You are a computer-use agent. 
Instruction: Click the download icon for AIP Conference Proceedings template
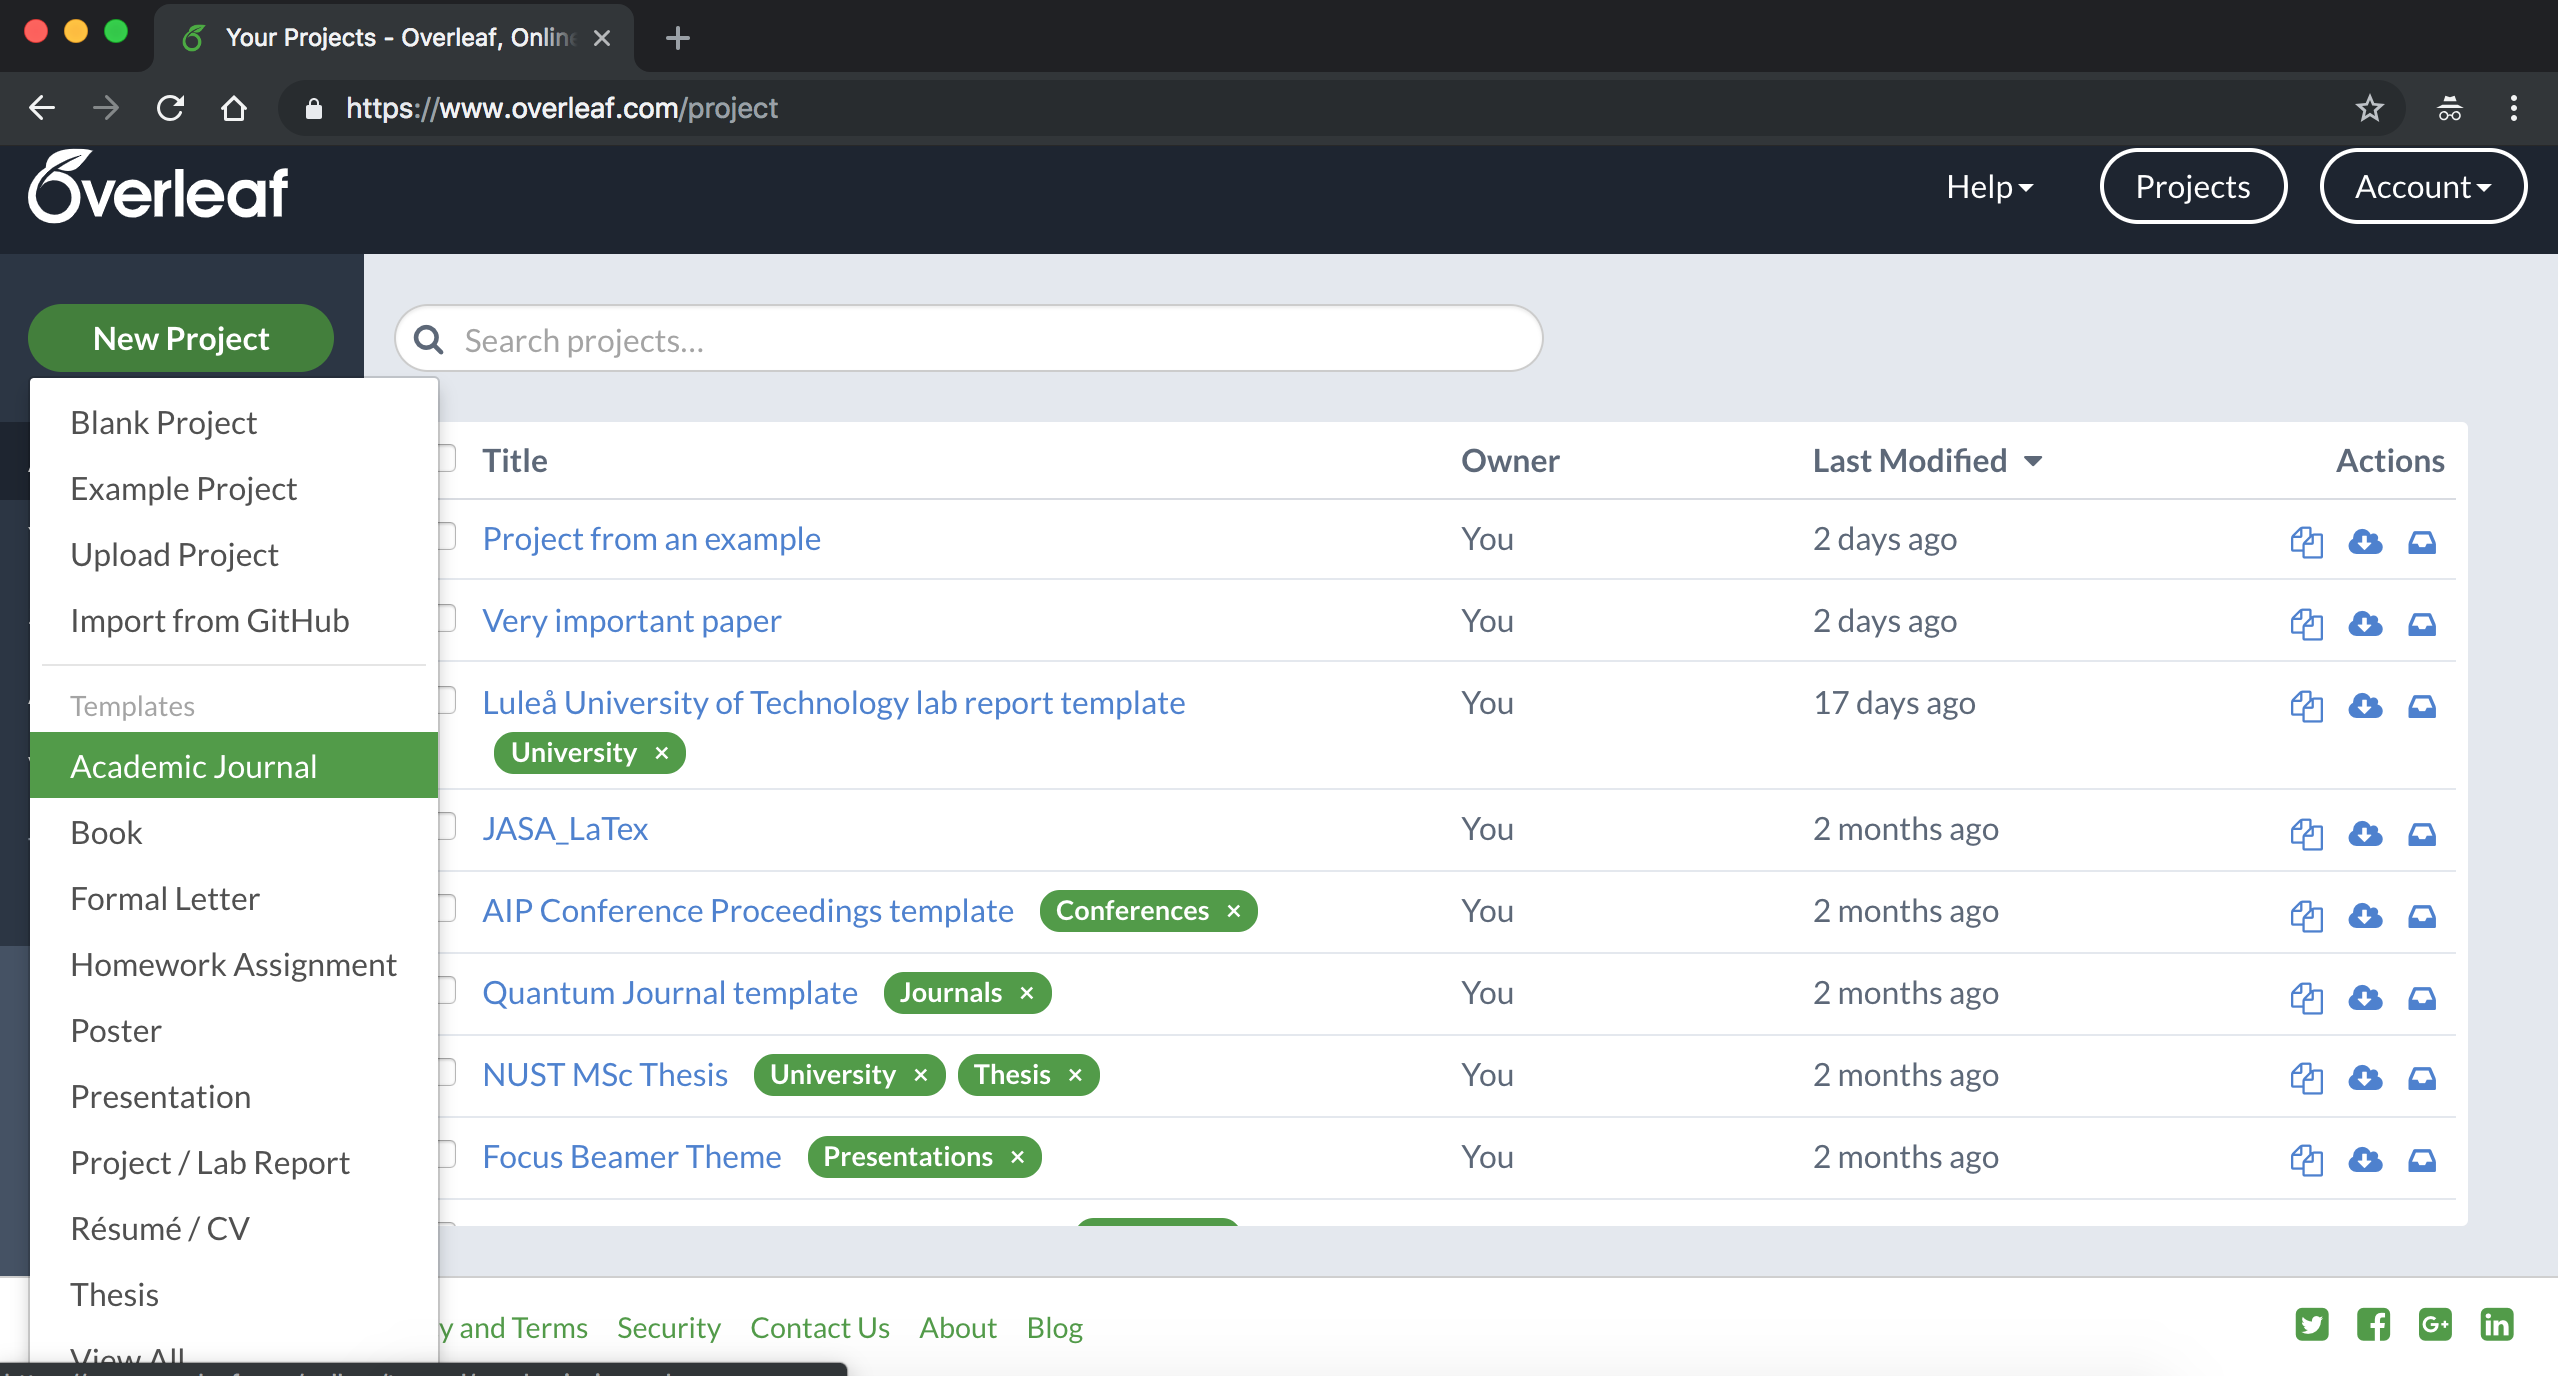click(2363, 913)
